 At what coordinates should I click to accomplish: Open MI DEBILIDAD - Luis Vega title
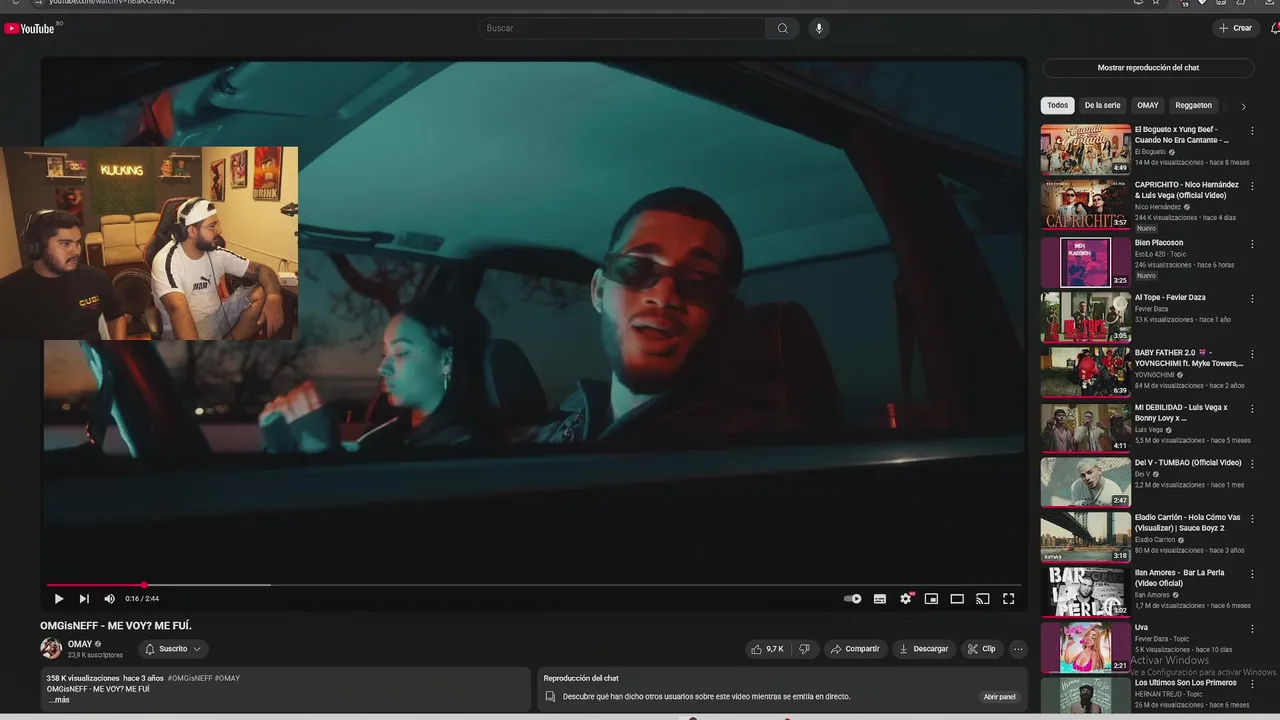tap(1181, 412)
